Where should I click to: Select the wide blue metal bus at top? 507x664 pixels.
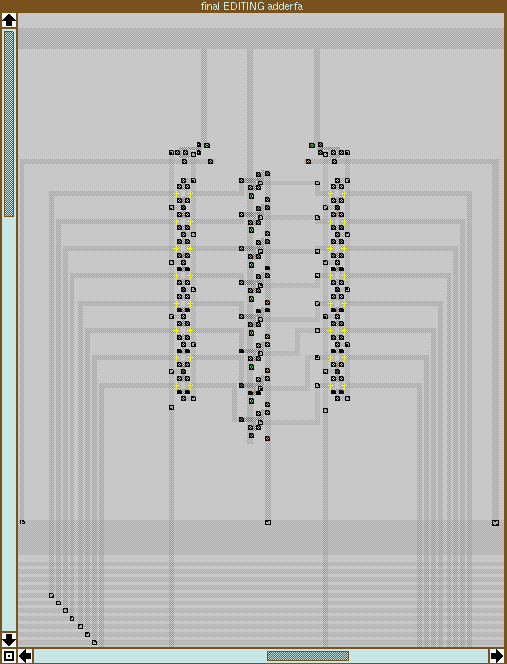point(261,39)
